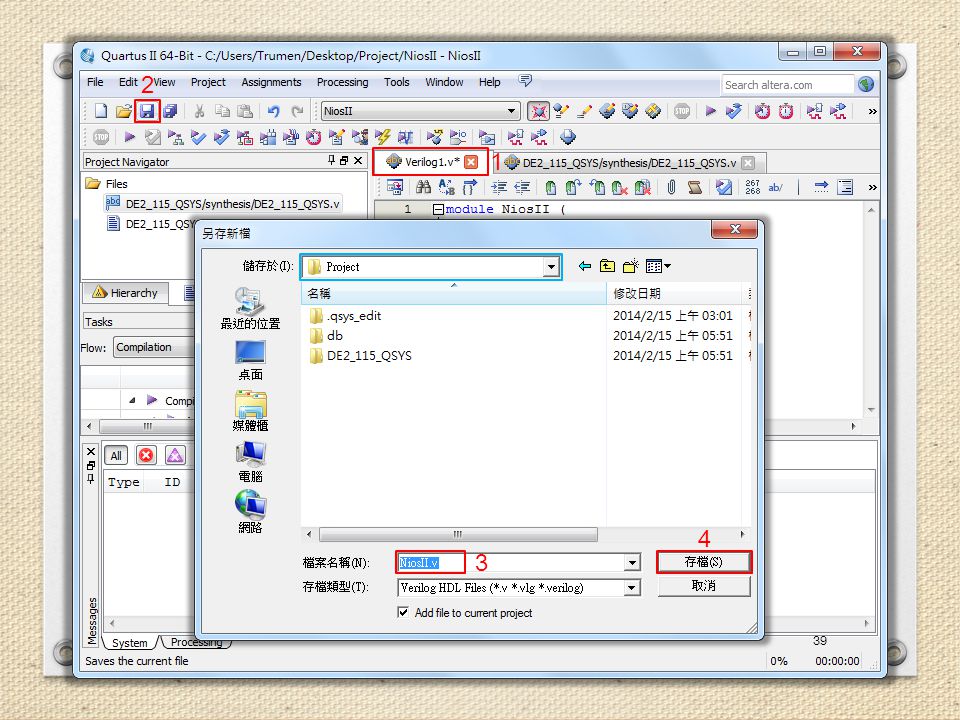This screenshot has width=960, height=720.
Task: Click the Undo arrow icon
Action: click(x=274, y=111)
